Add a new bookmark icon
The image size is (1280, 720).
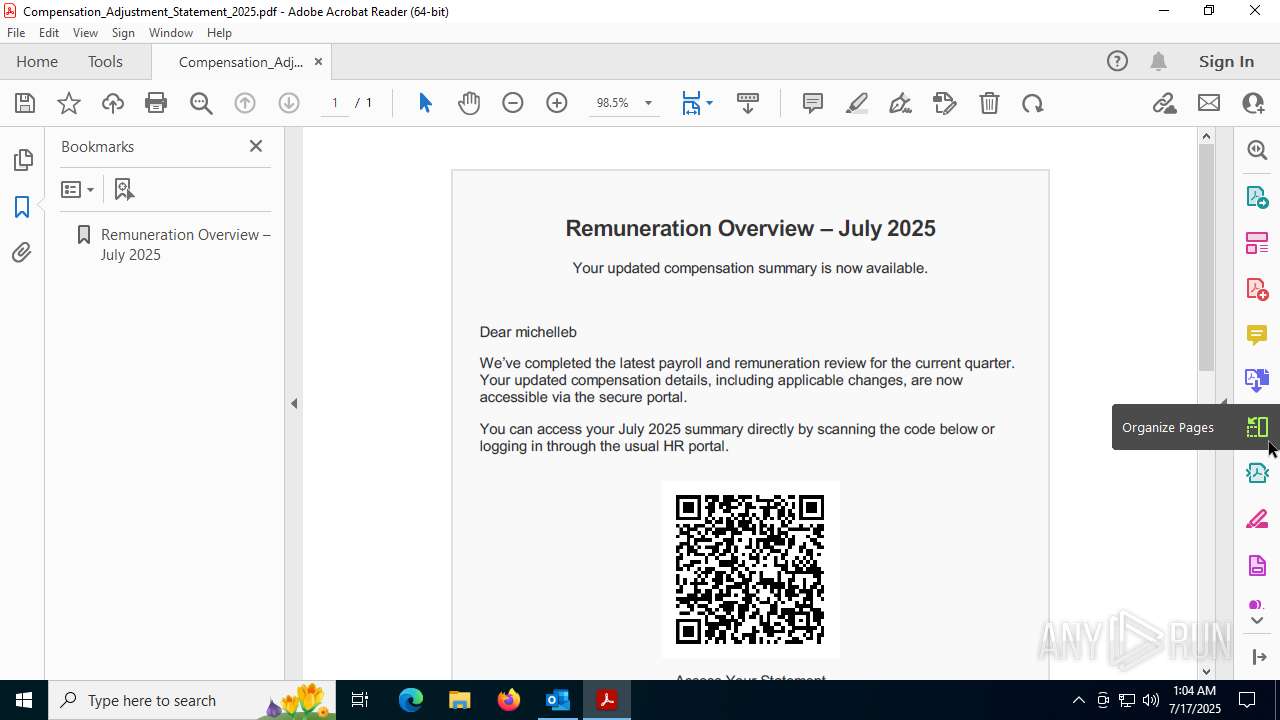[124, 189]
